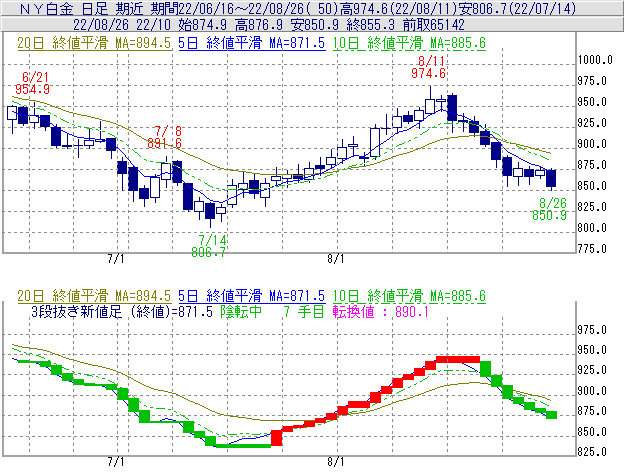Click the 7/8 891.6 peak annotation
Viewport: 624px width, 475px height.
[x=164, y=137]
